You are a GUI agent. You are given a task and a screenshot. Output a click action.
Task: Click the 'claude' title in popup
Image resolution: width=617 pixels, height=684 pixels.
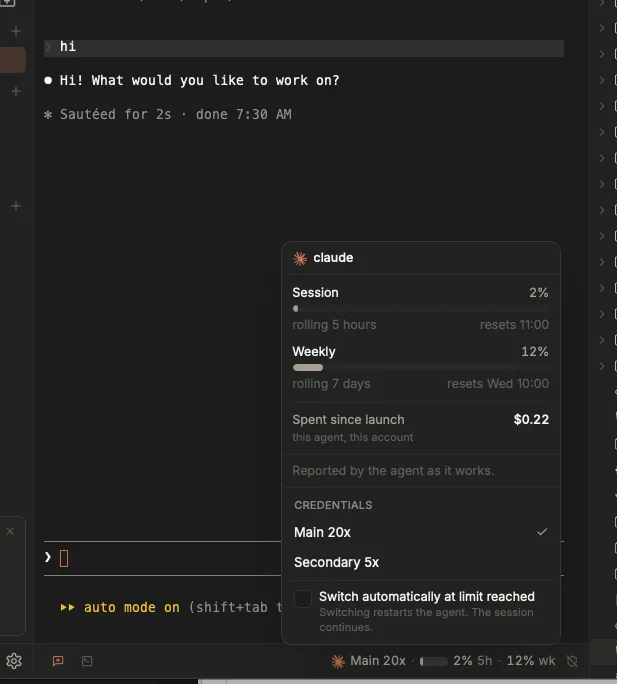[333, 258]
